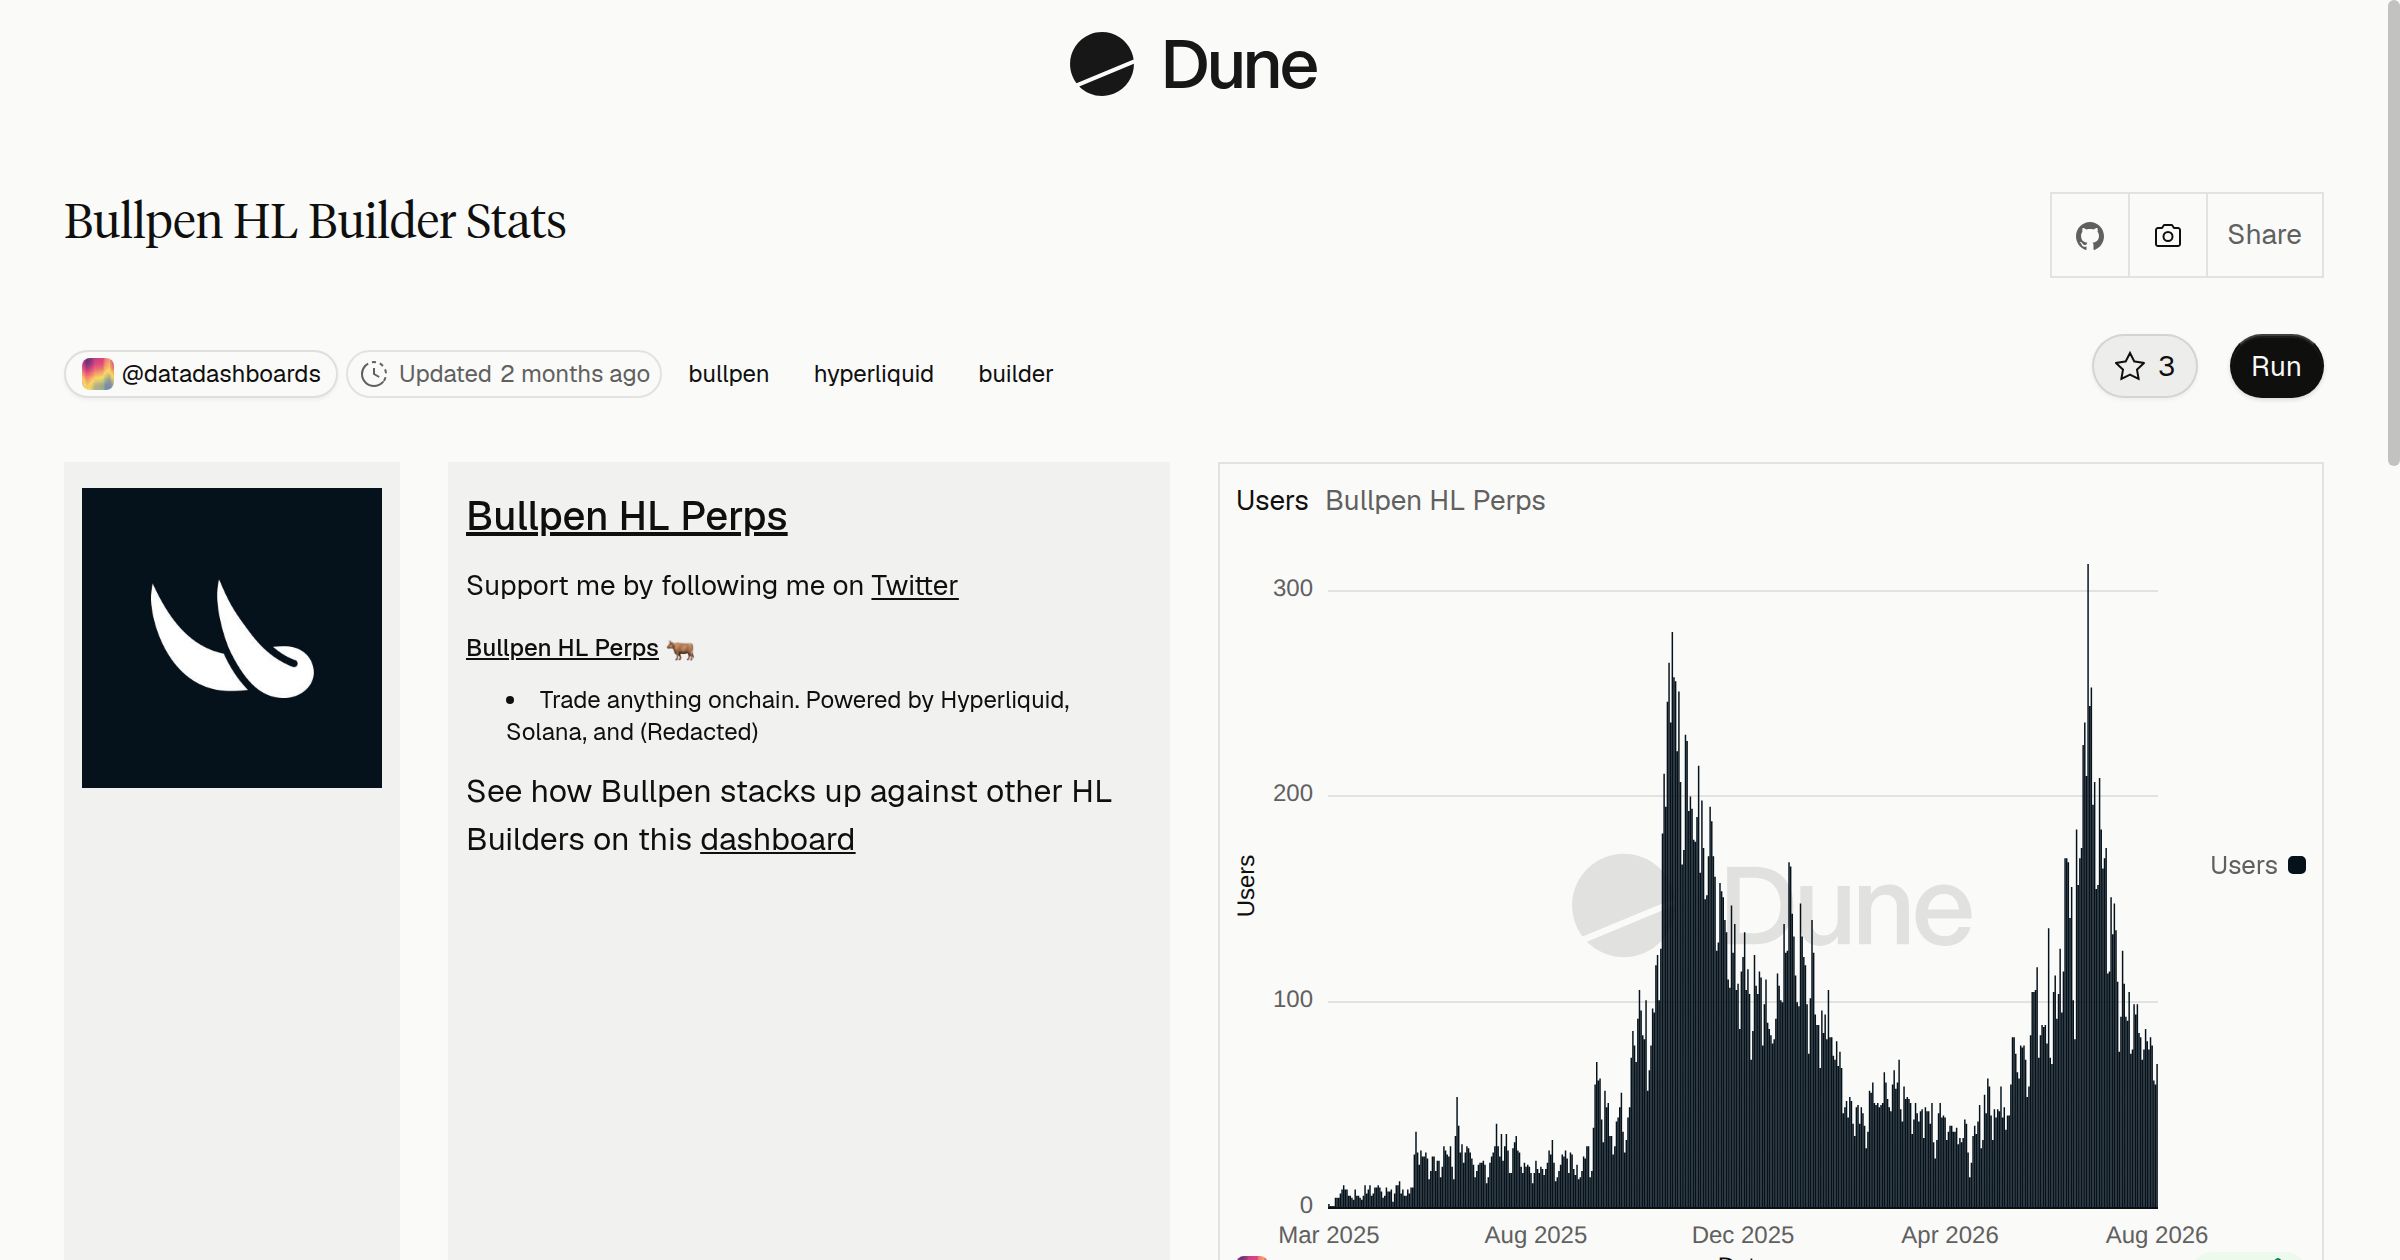Click the tallest bar in the Users chart
The image size is (2400, 1260).
2087,885
